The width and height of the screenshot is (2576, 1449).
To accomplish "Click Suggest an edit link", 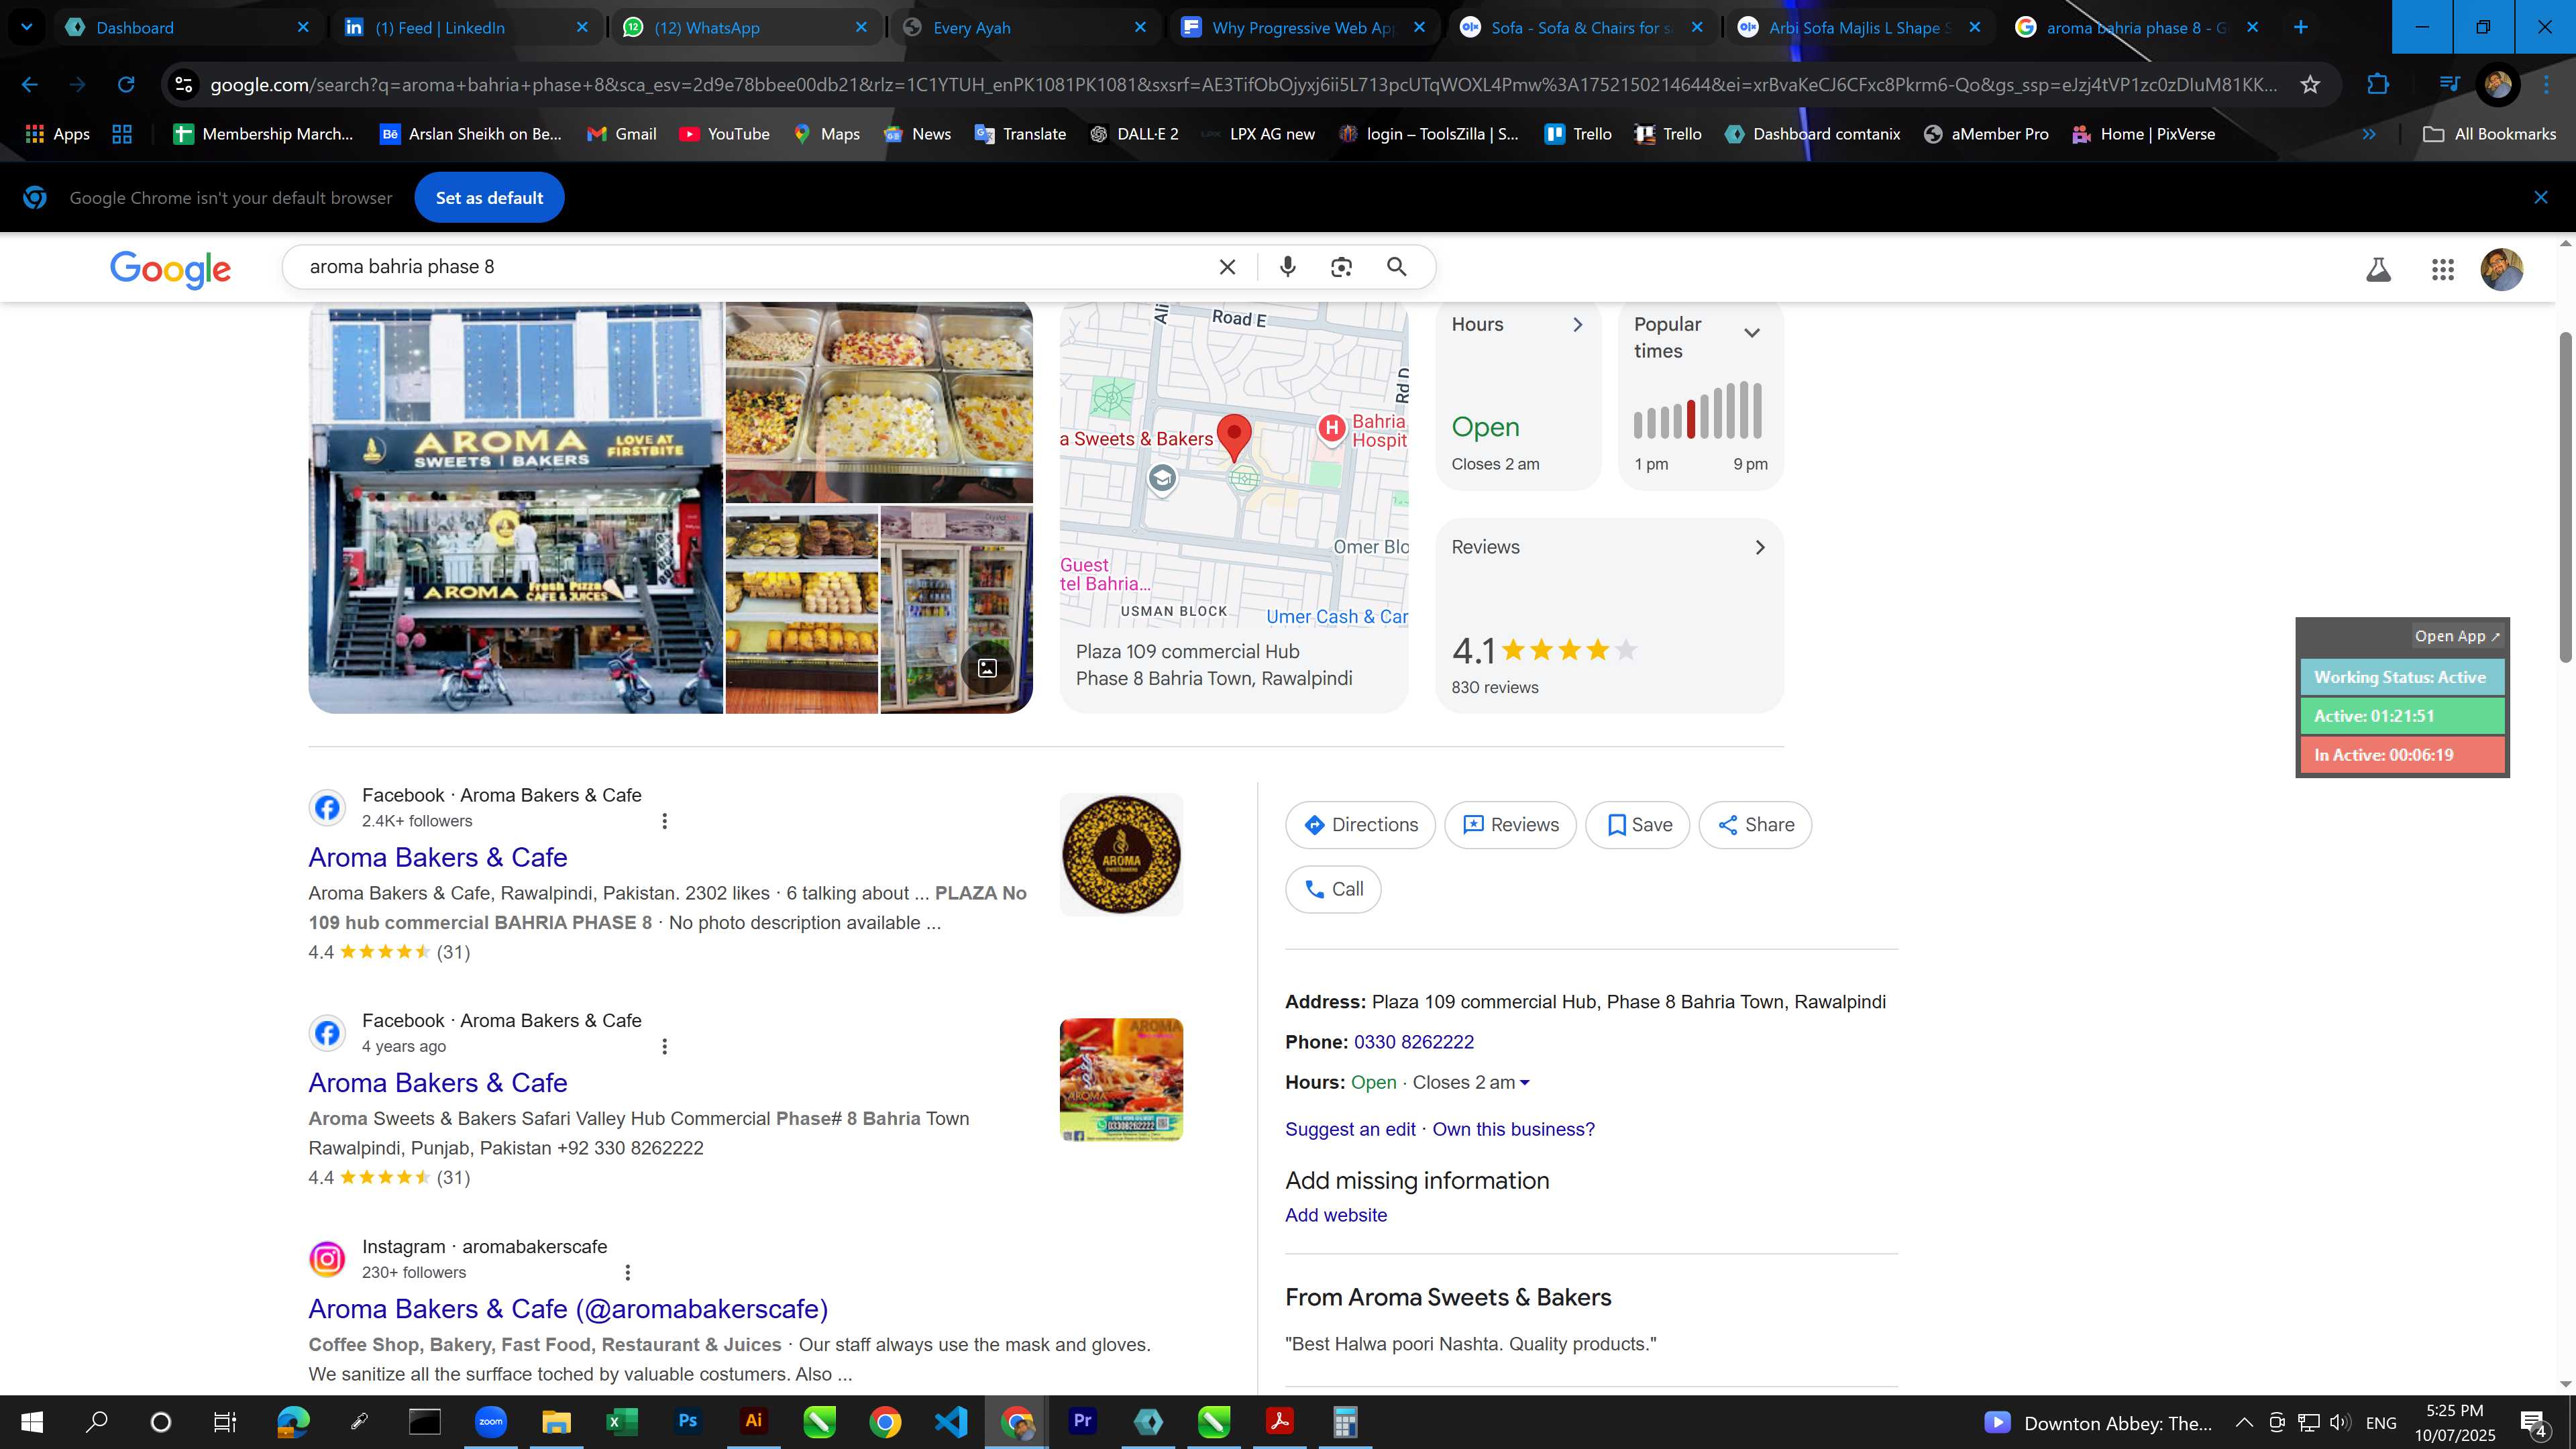I will (x=1350, y=1129).
